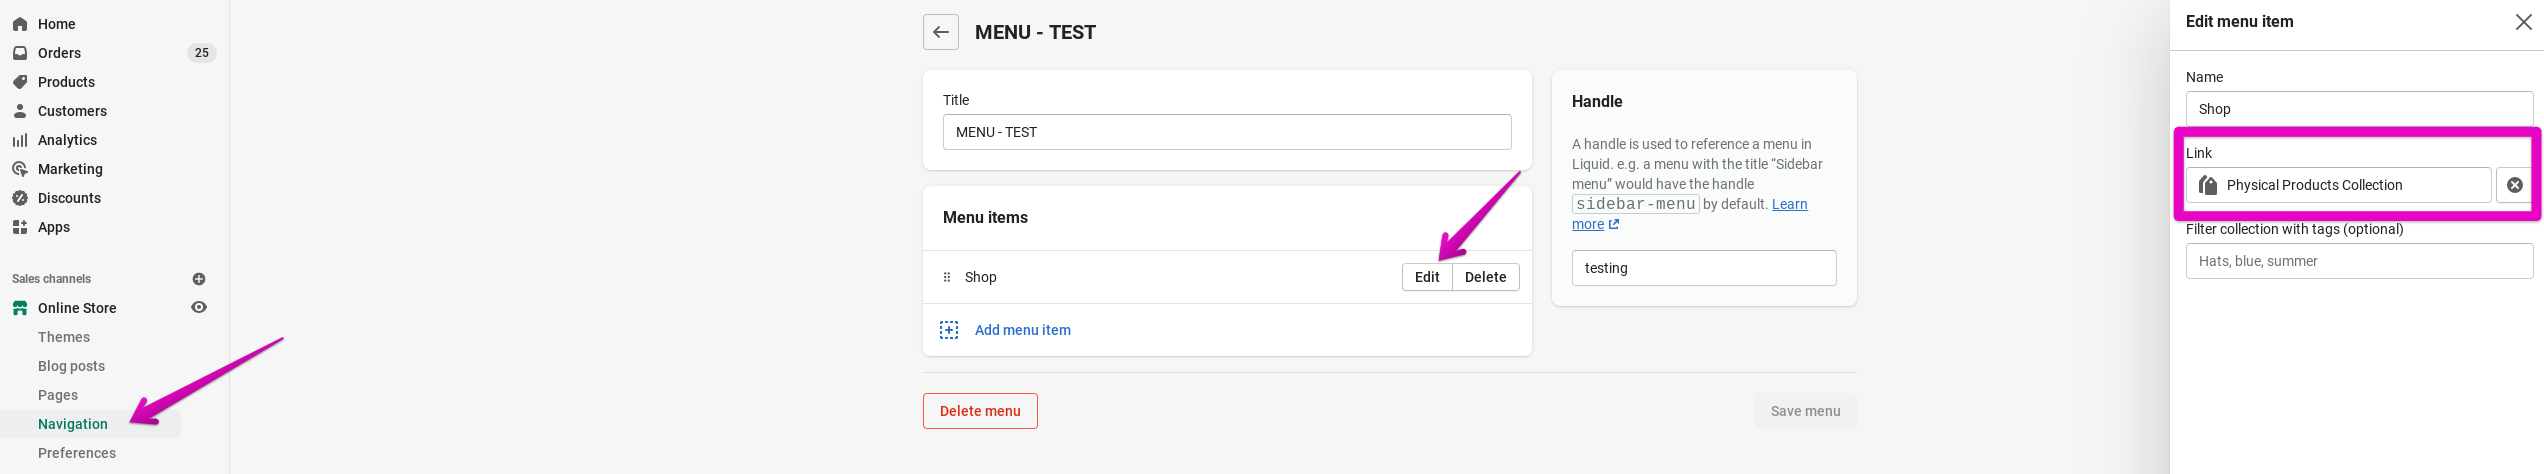Close the Edit menu item panel

[x=2523, y=22]
